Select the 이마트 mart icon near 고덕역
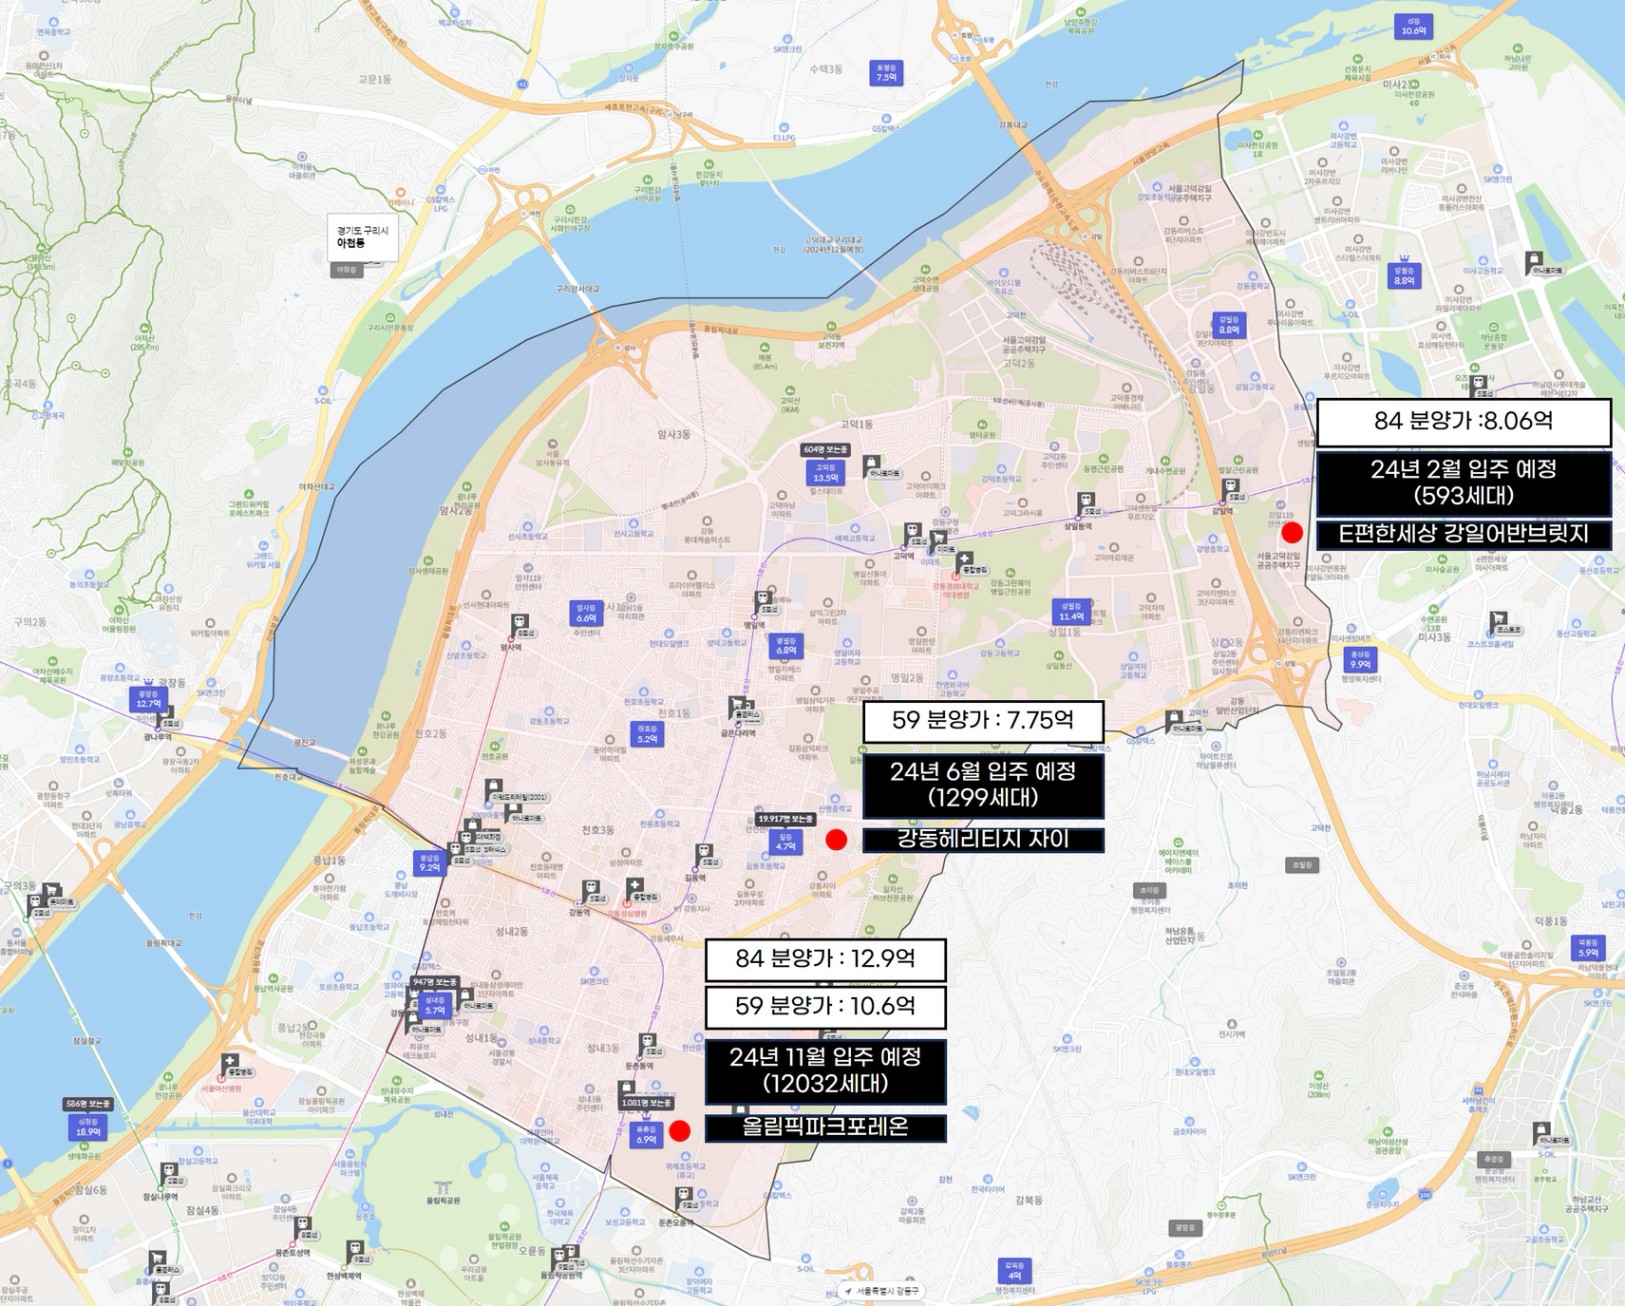This screenshot has height=1306, width=1625. coord(940,542)
